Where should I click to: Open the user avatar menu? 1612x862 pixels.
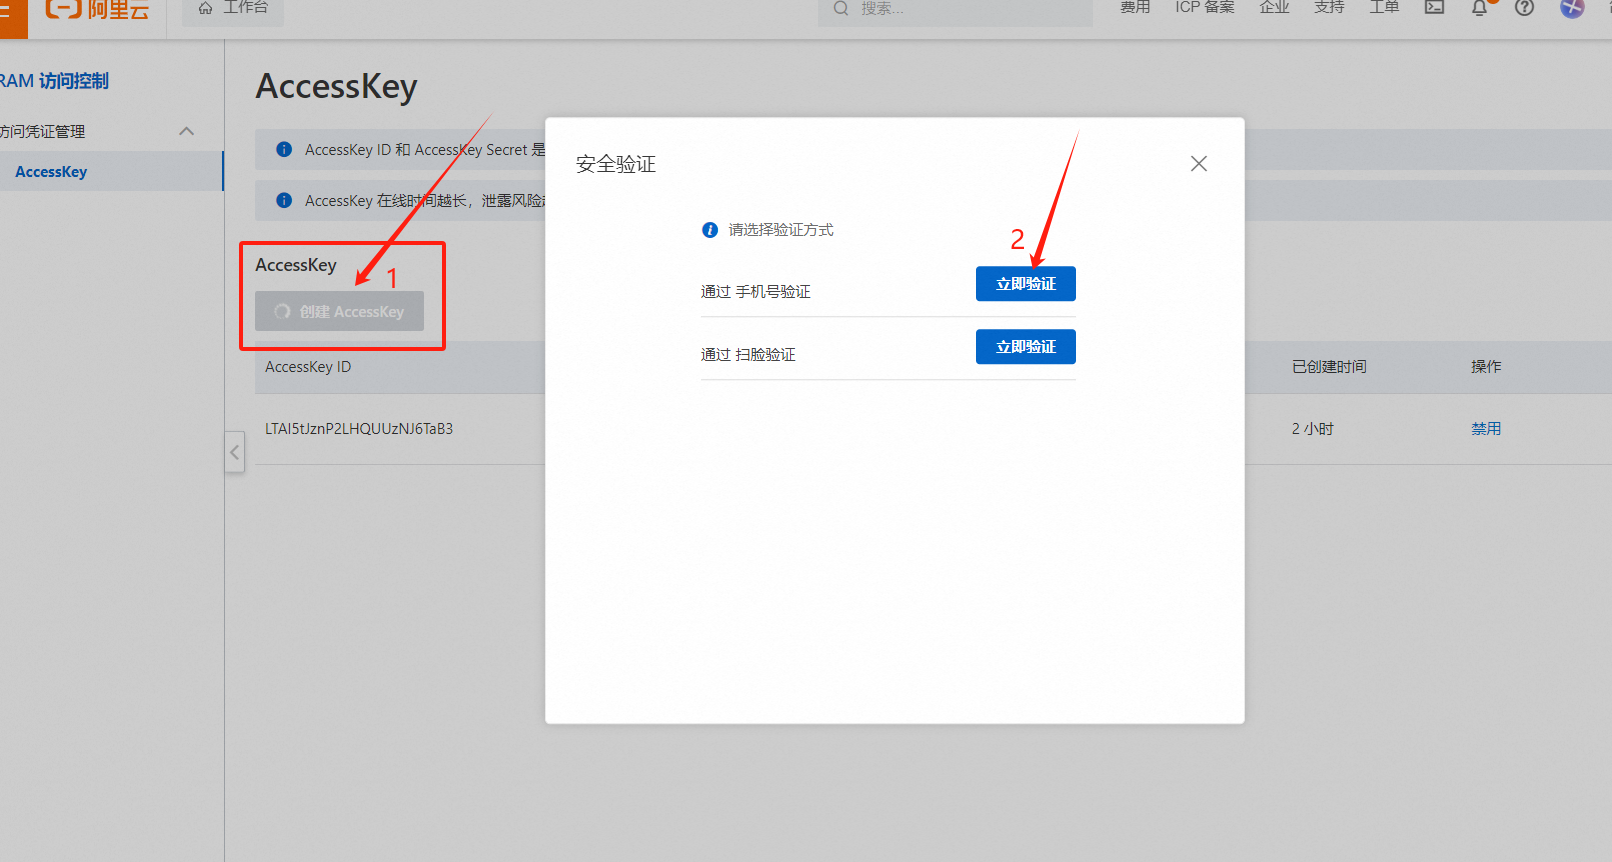(x=1572, y=8)
